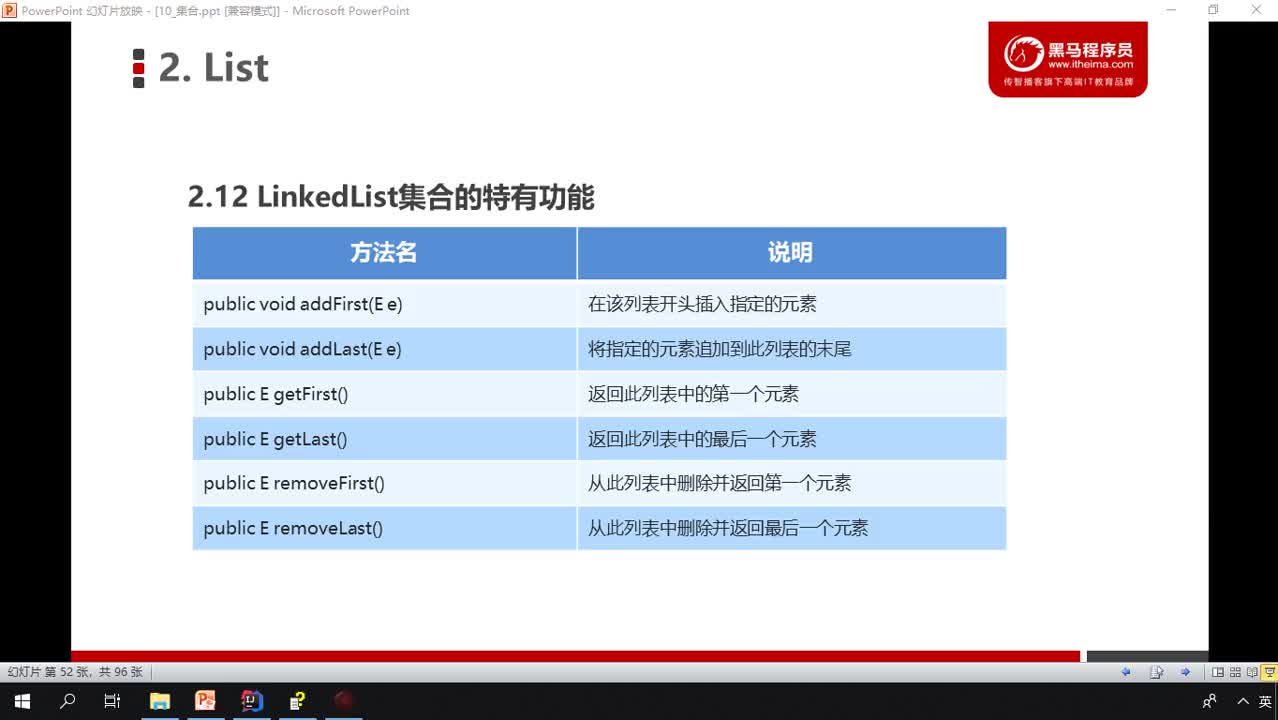Click the '2. List' slide title
1278x720 pixels.
click(214, 67)
